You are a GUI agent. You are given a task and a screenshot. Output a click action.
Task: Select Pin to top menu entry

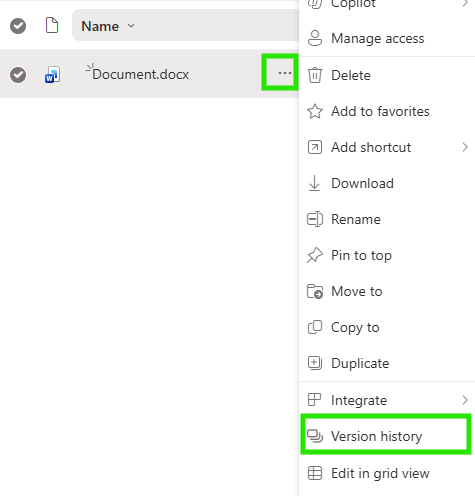(x=387, y=255)
